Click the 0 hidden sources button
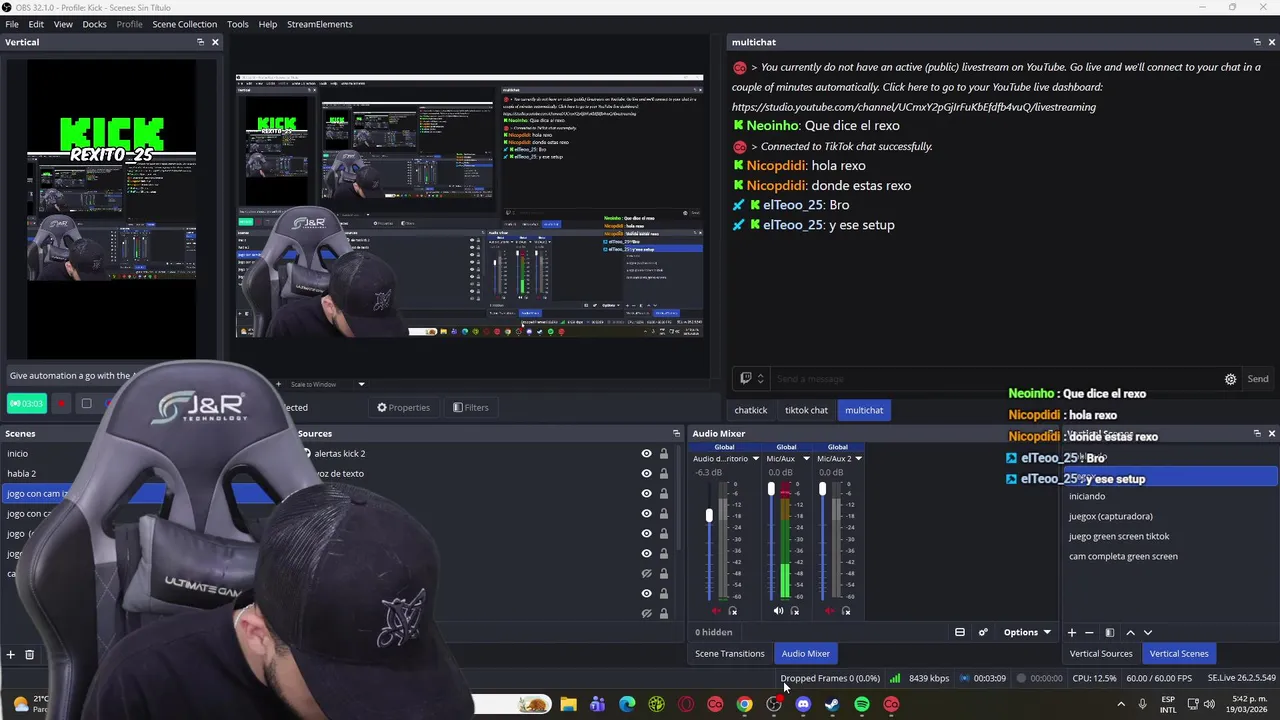The width and height of the screenshot is (1280, 720). (714, 632)
